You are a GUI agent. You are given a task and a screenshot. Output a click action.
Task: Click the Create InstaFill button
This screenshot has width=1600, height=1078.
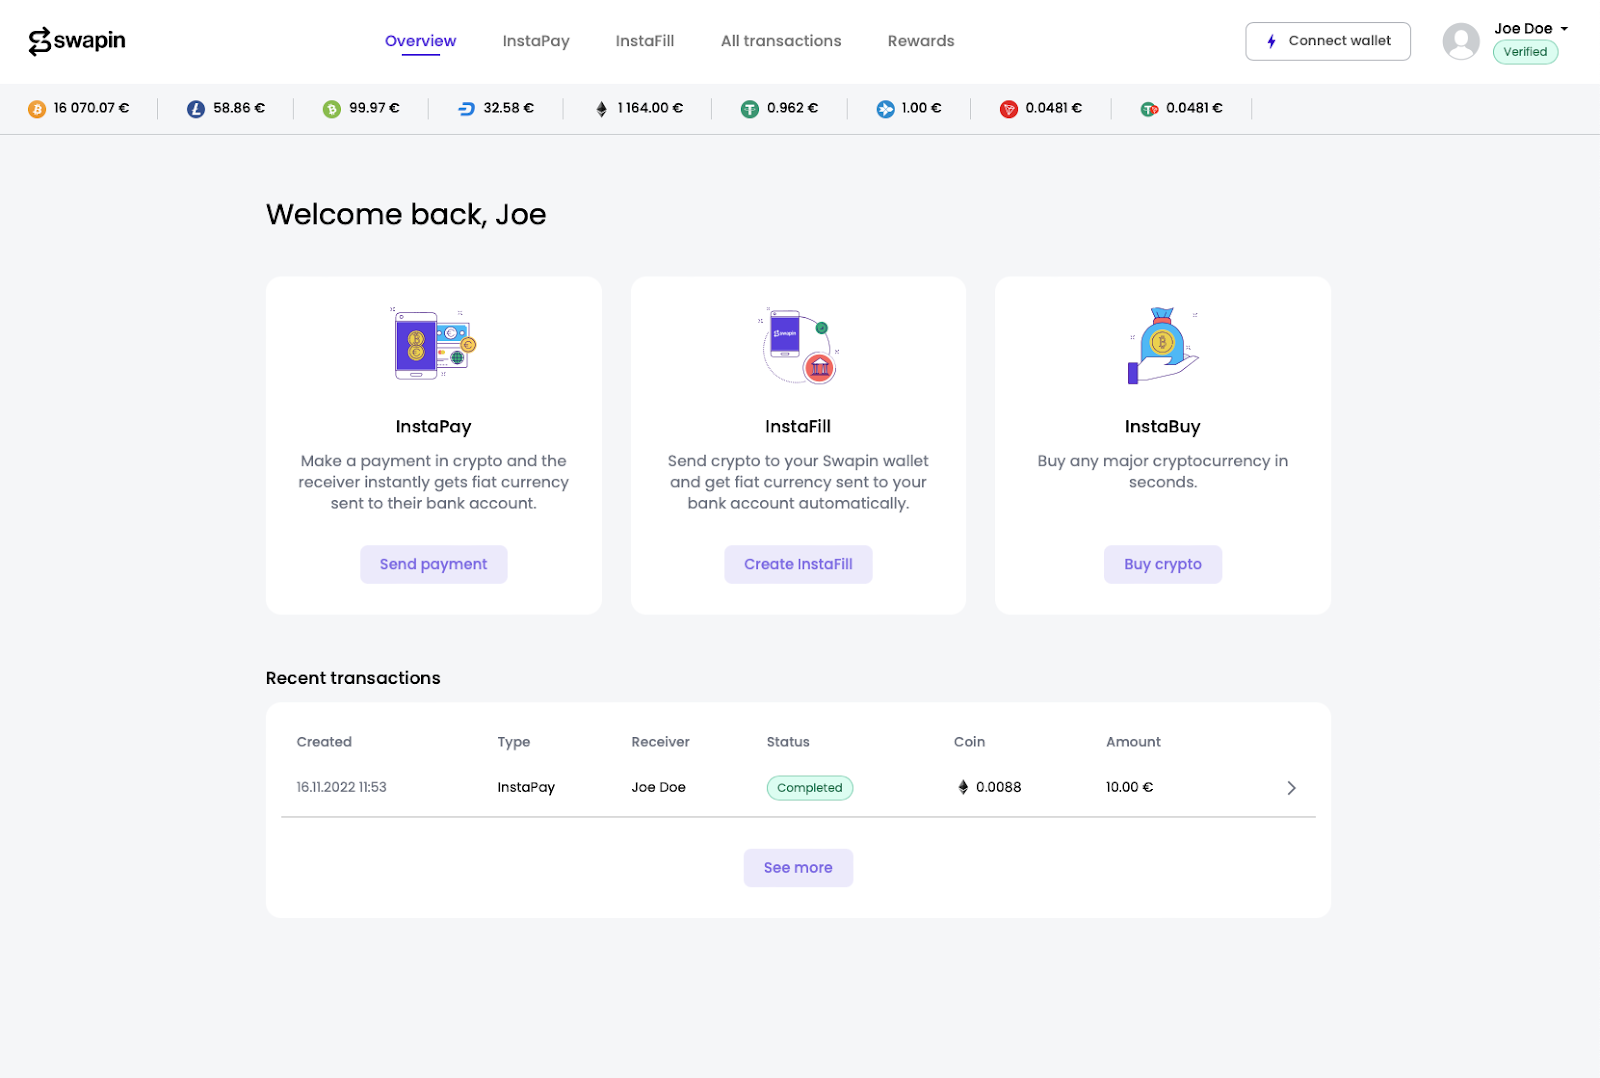pyautogui.click(x=798, y=564)
